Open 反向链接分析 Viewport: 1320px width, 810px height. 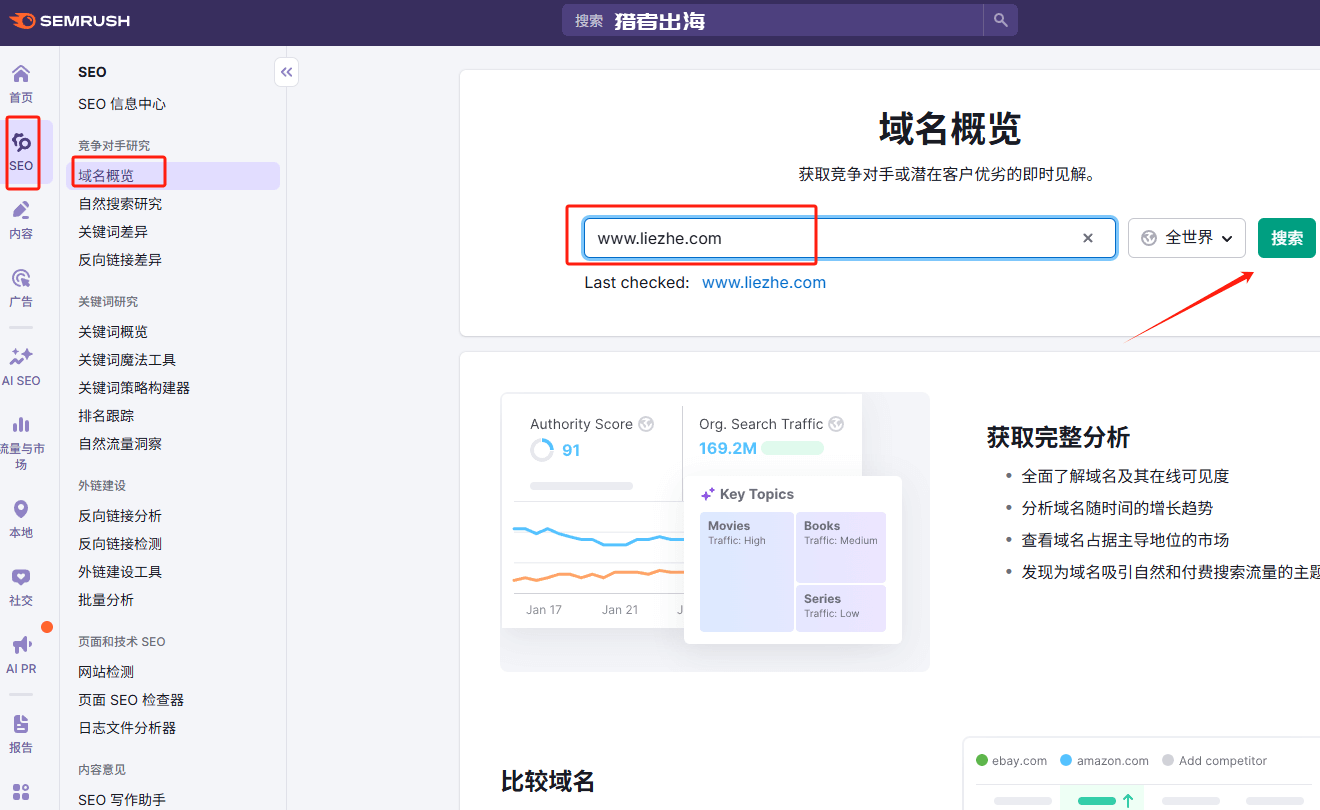(120, 516)
